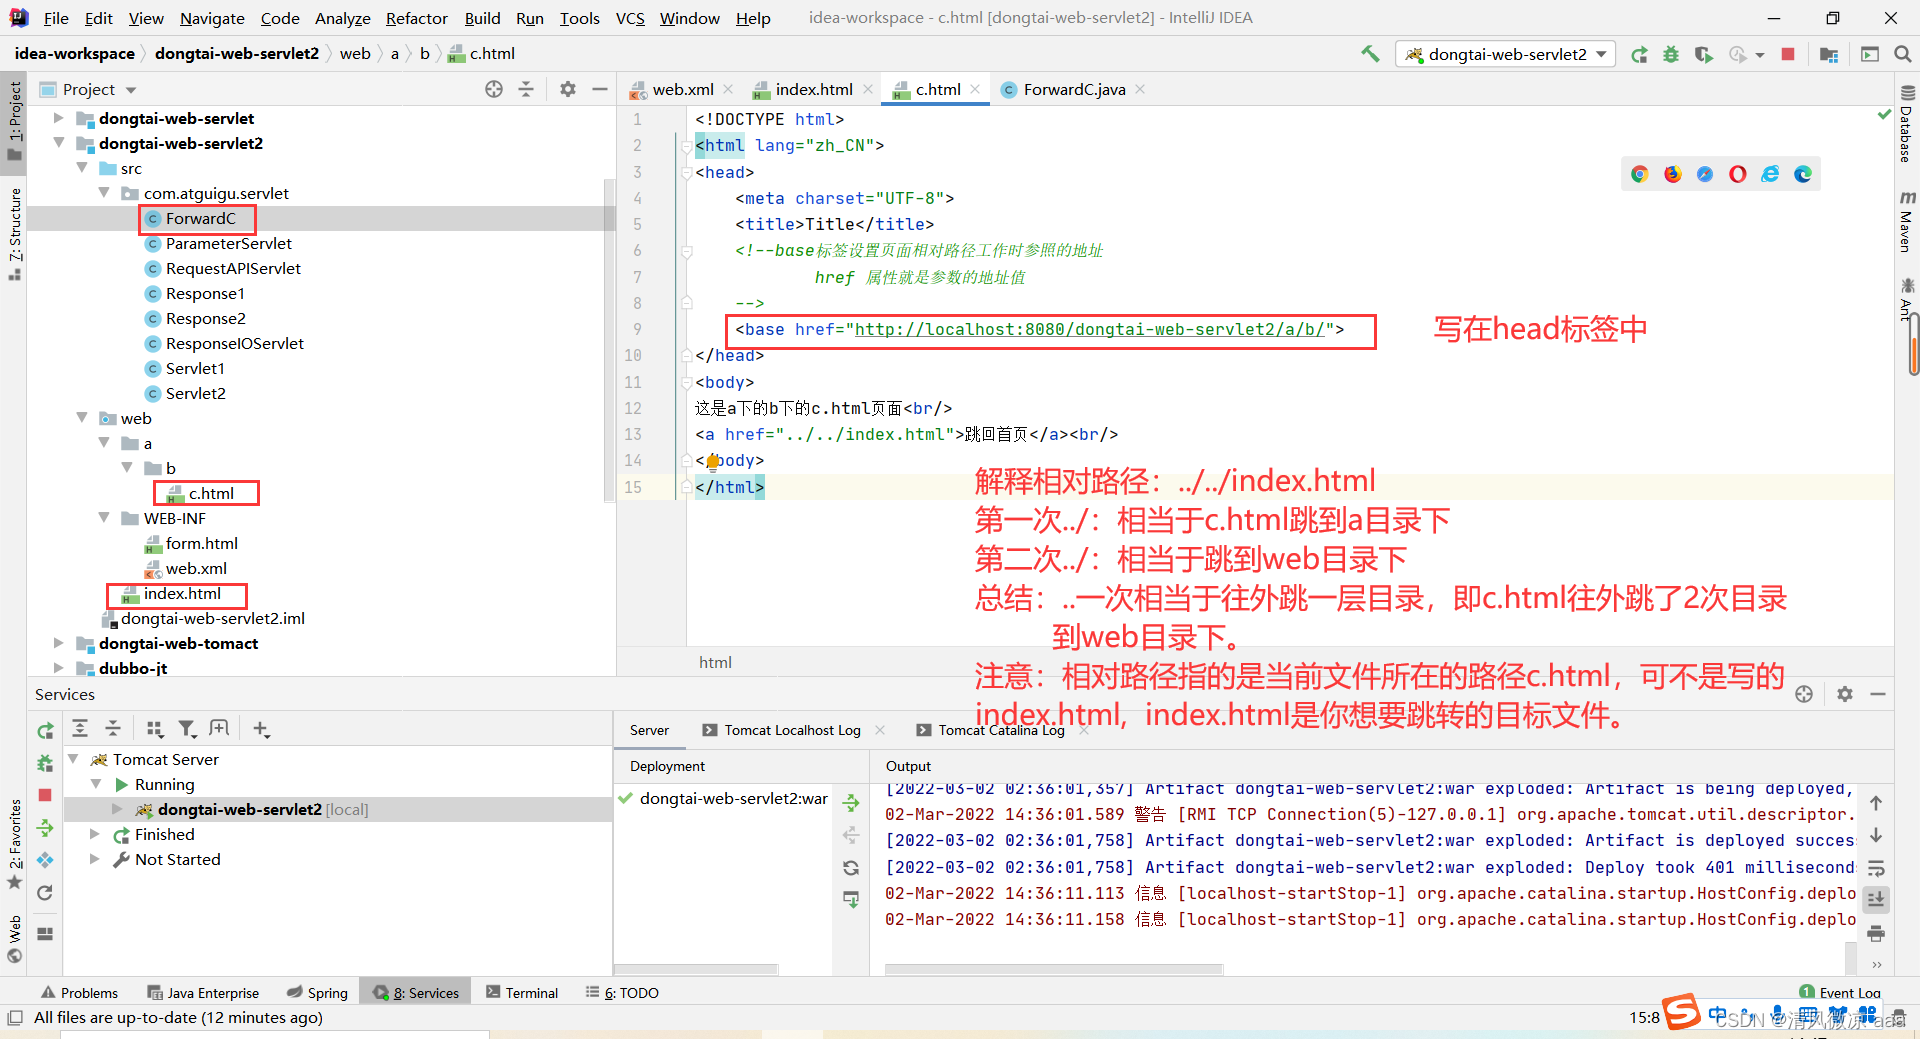Open page in Safari browser icon
Image resolution: width=1920 pixels, height=1039 pixels.
(x=1705, y=174)
